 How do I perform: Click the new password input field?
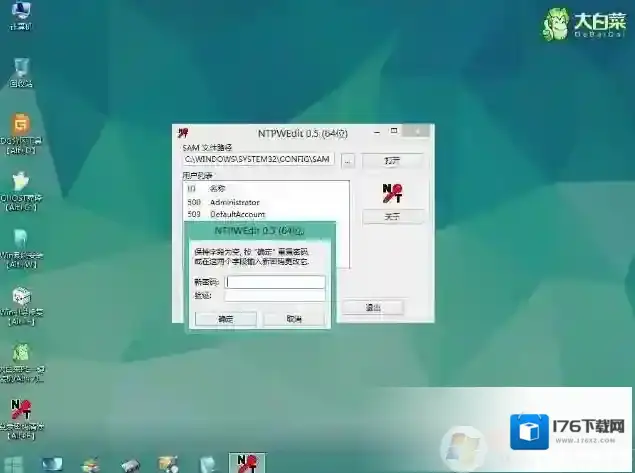pos(275,282)
